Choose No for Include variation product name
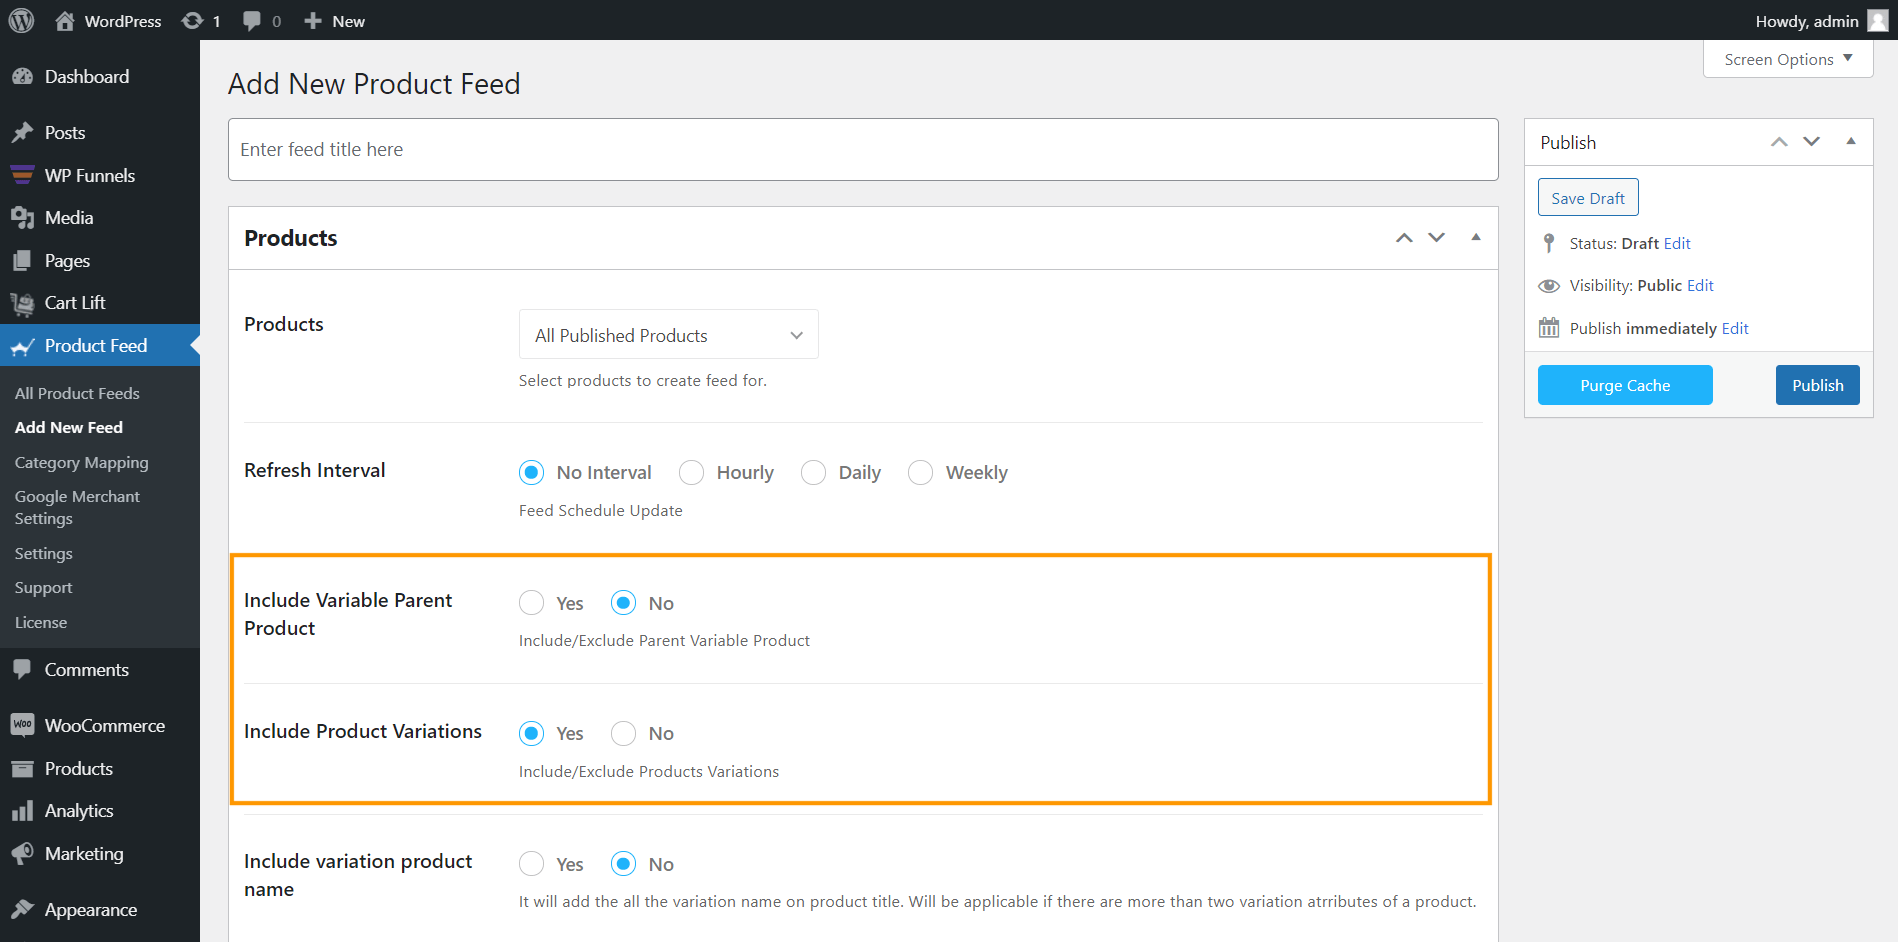 pyautogui.click(x=624, y=864)
